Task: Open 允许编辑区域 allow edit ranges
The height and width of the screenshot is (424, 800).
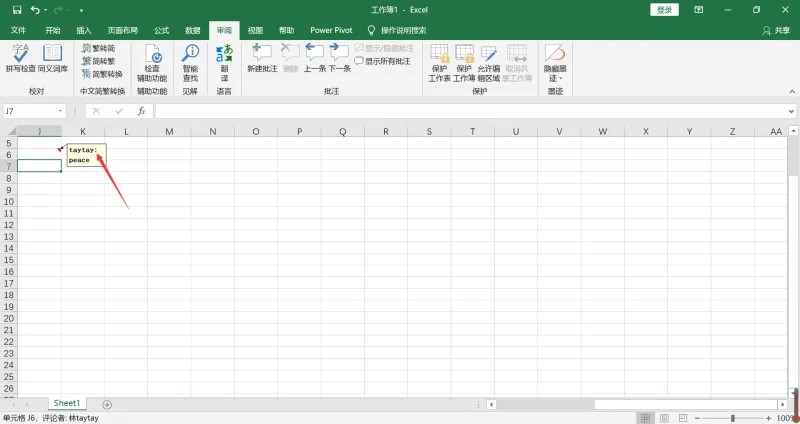Action: 489,63
